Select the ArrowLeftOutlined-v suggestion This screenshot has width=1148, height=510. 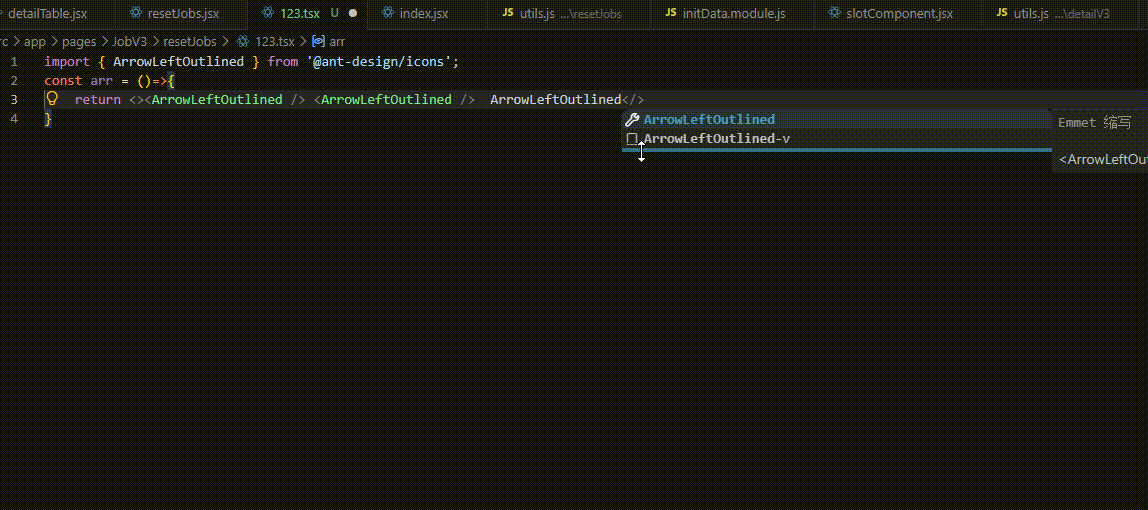click(836, 139)
